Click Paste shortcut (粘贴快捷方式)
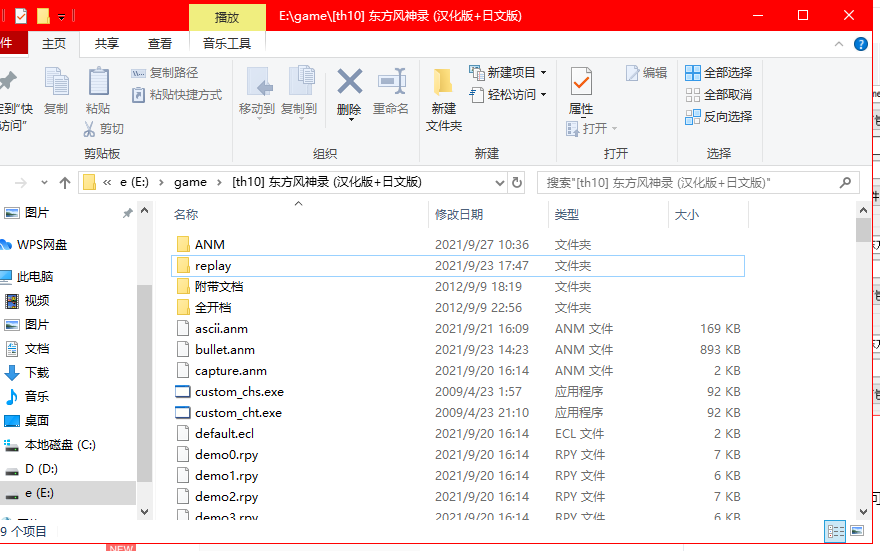This screenshot has height=551, width=880. point(177,95)
